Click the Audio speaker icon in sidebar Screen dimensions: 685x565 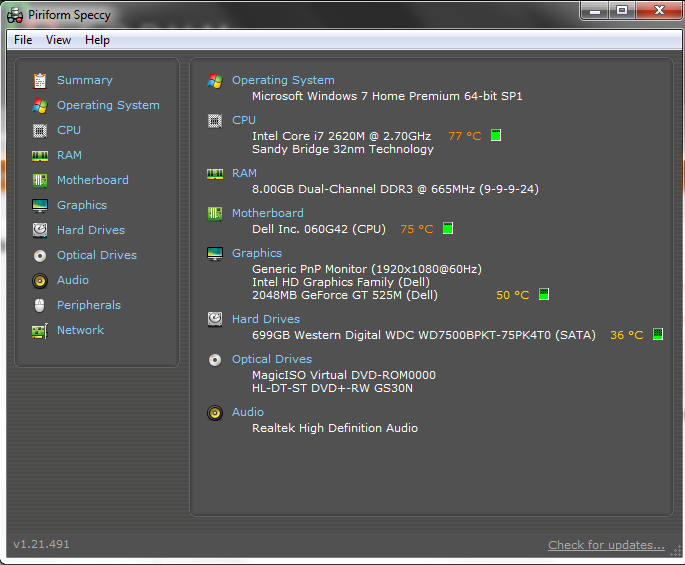40,281
